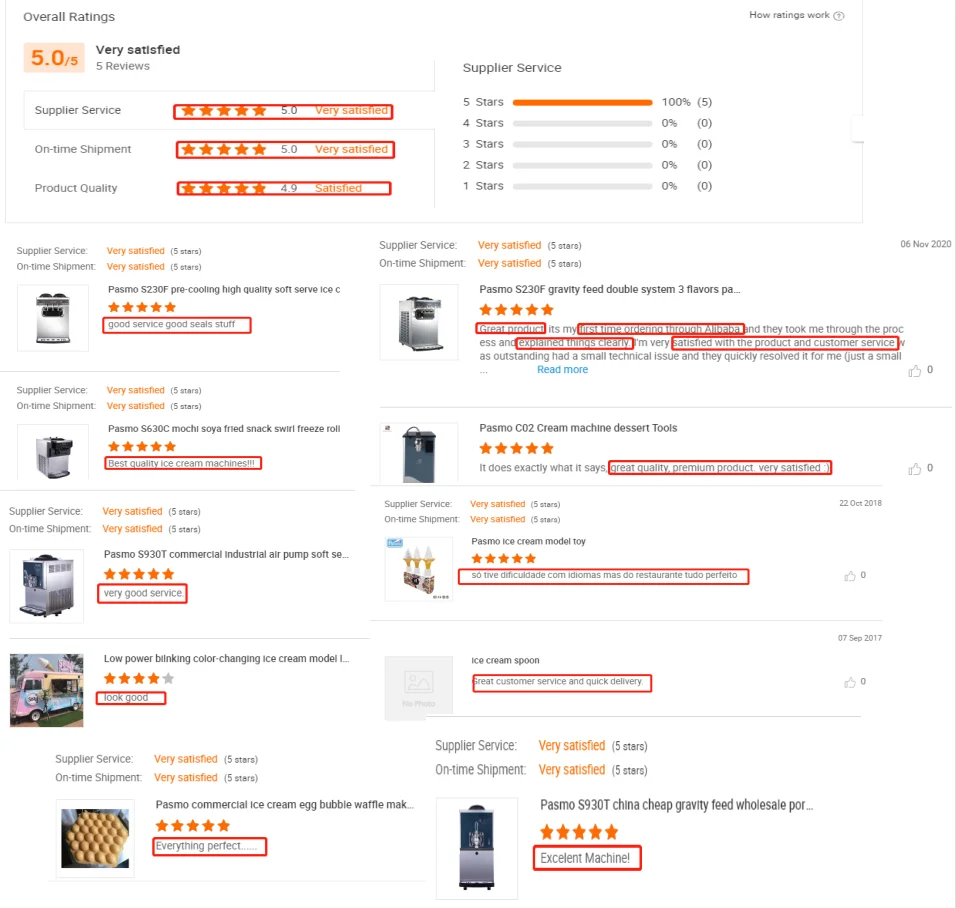Screen dimensions: 956x908
Task: Like the Ice cream spoon review
Action: pyautogui.click(x=850, y=682)
